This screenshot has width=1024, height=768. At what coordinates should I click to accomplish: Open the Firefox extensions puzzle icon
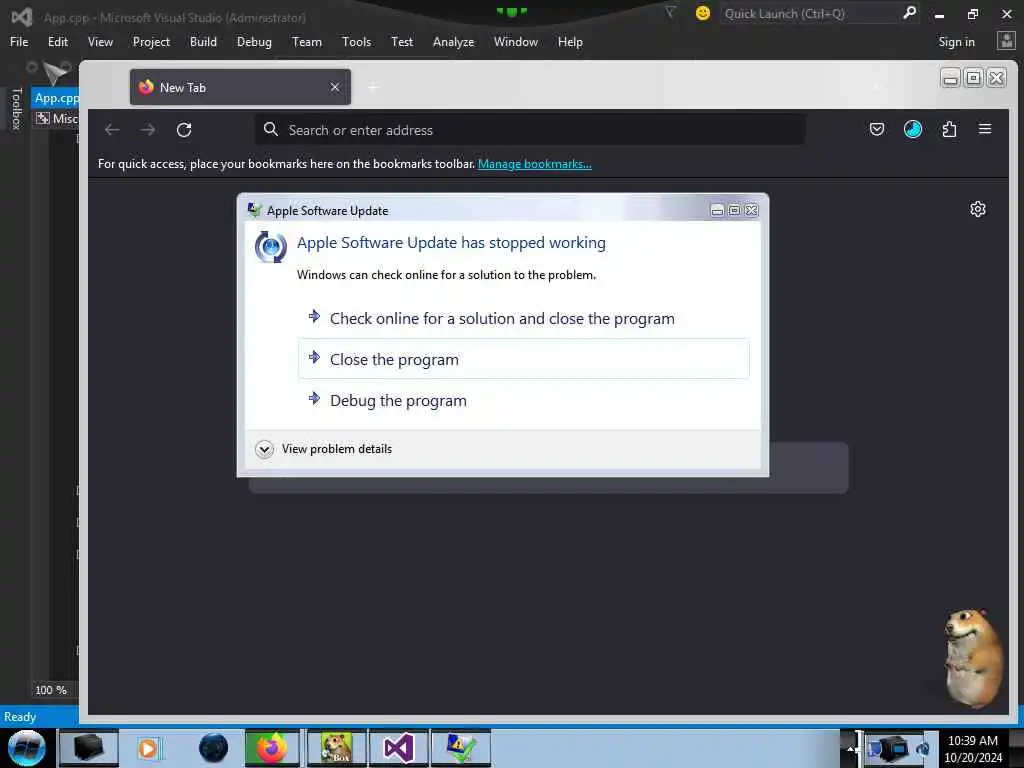click(x=949, y=129)
